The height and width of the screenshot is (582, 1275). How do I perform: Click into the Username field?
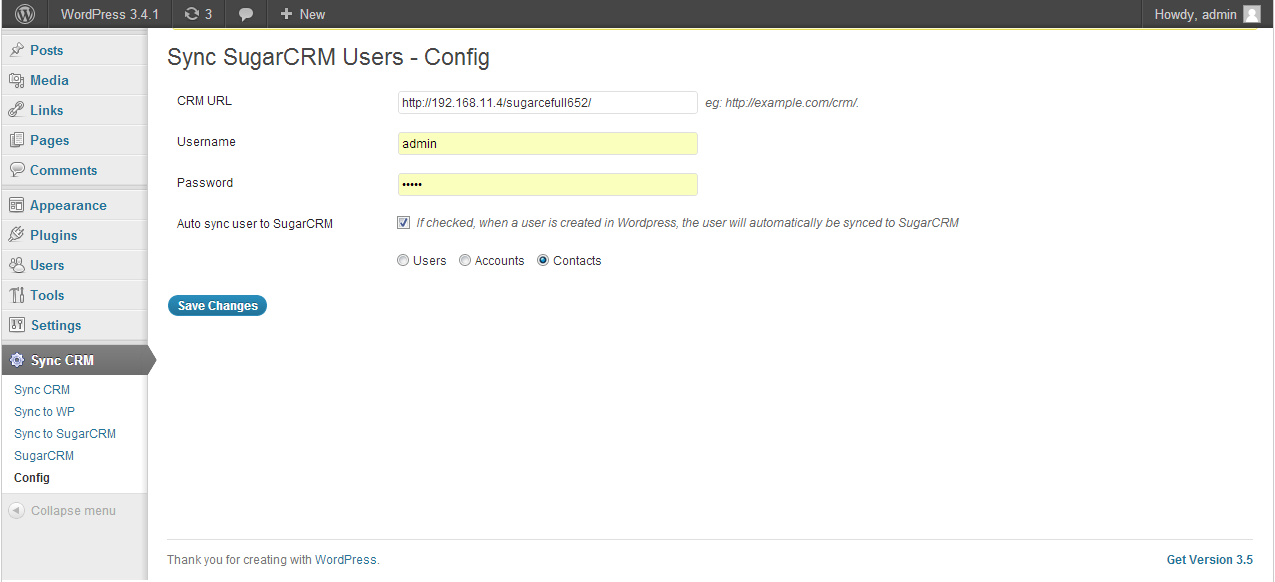point(547,143)
